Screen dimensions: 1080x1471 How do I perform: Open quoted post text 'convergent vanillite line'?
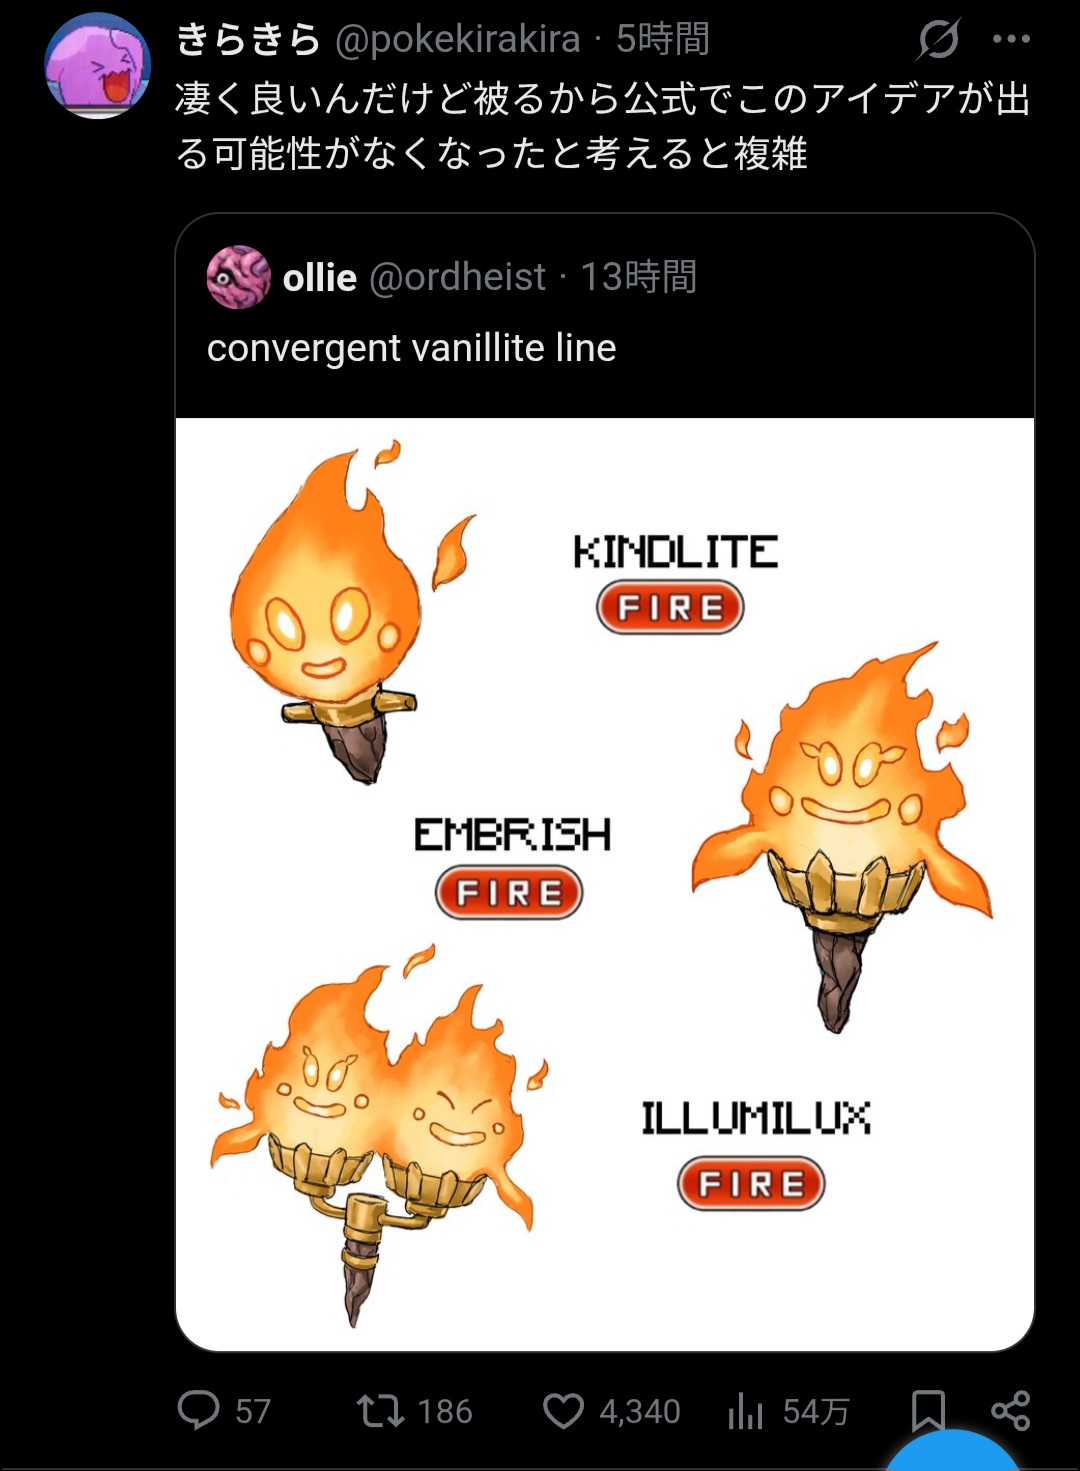pyautogui.click(x=411, y=348)
